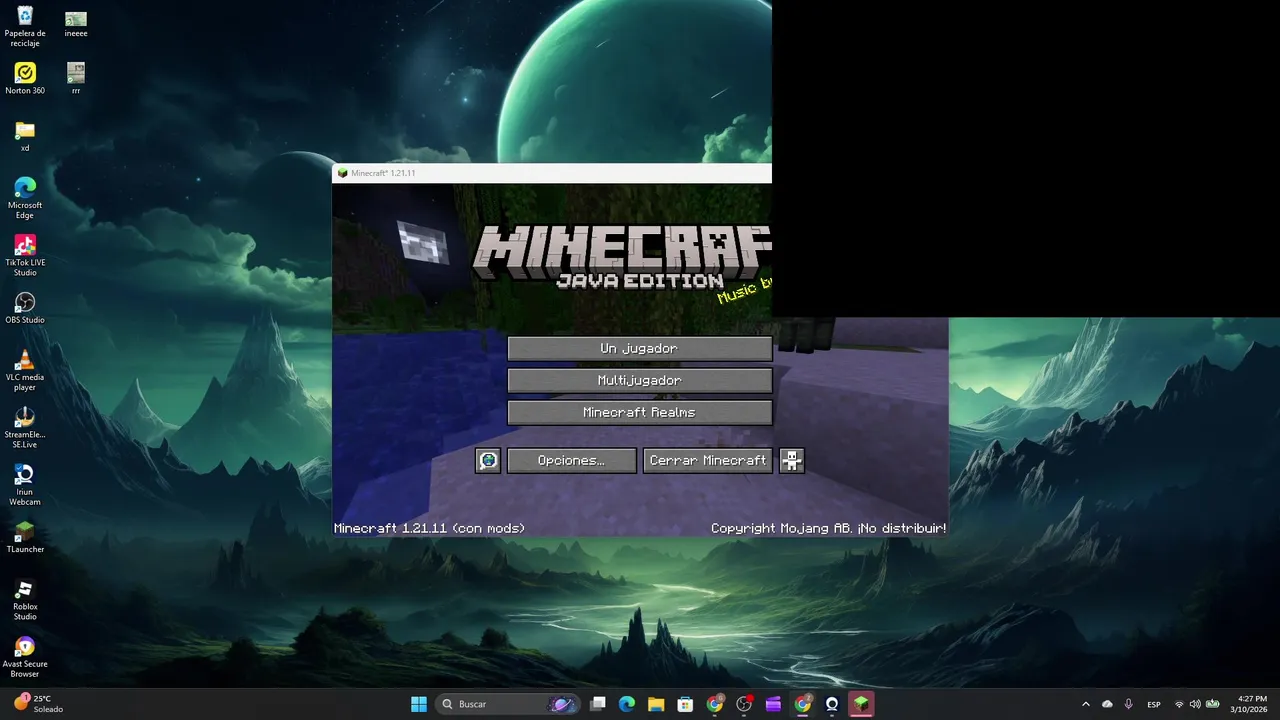1280x720 pixels.
Task: Open the rrr desktop file
Action: 76,79
